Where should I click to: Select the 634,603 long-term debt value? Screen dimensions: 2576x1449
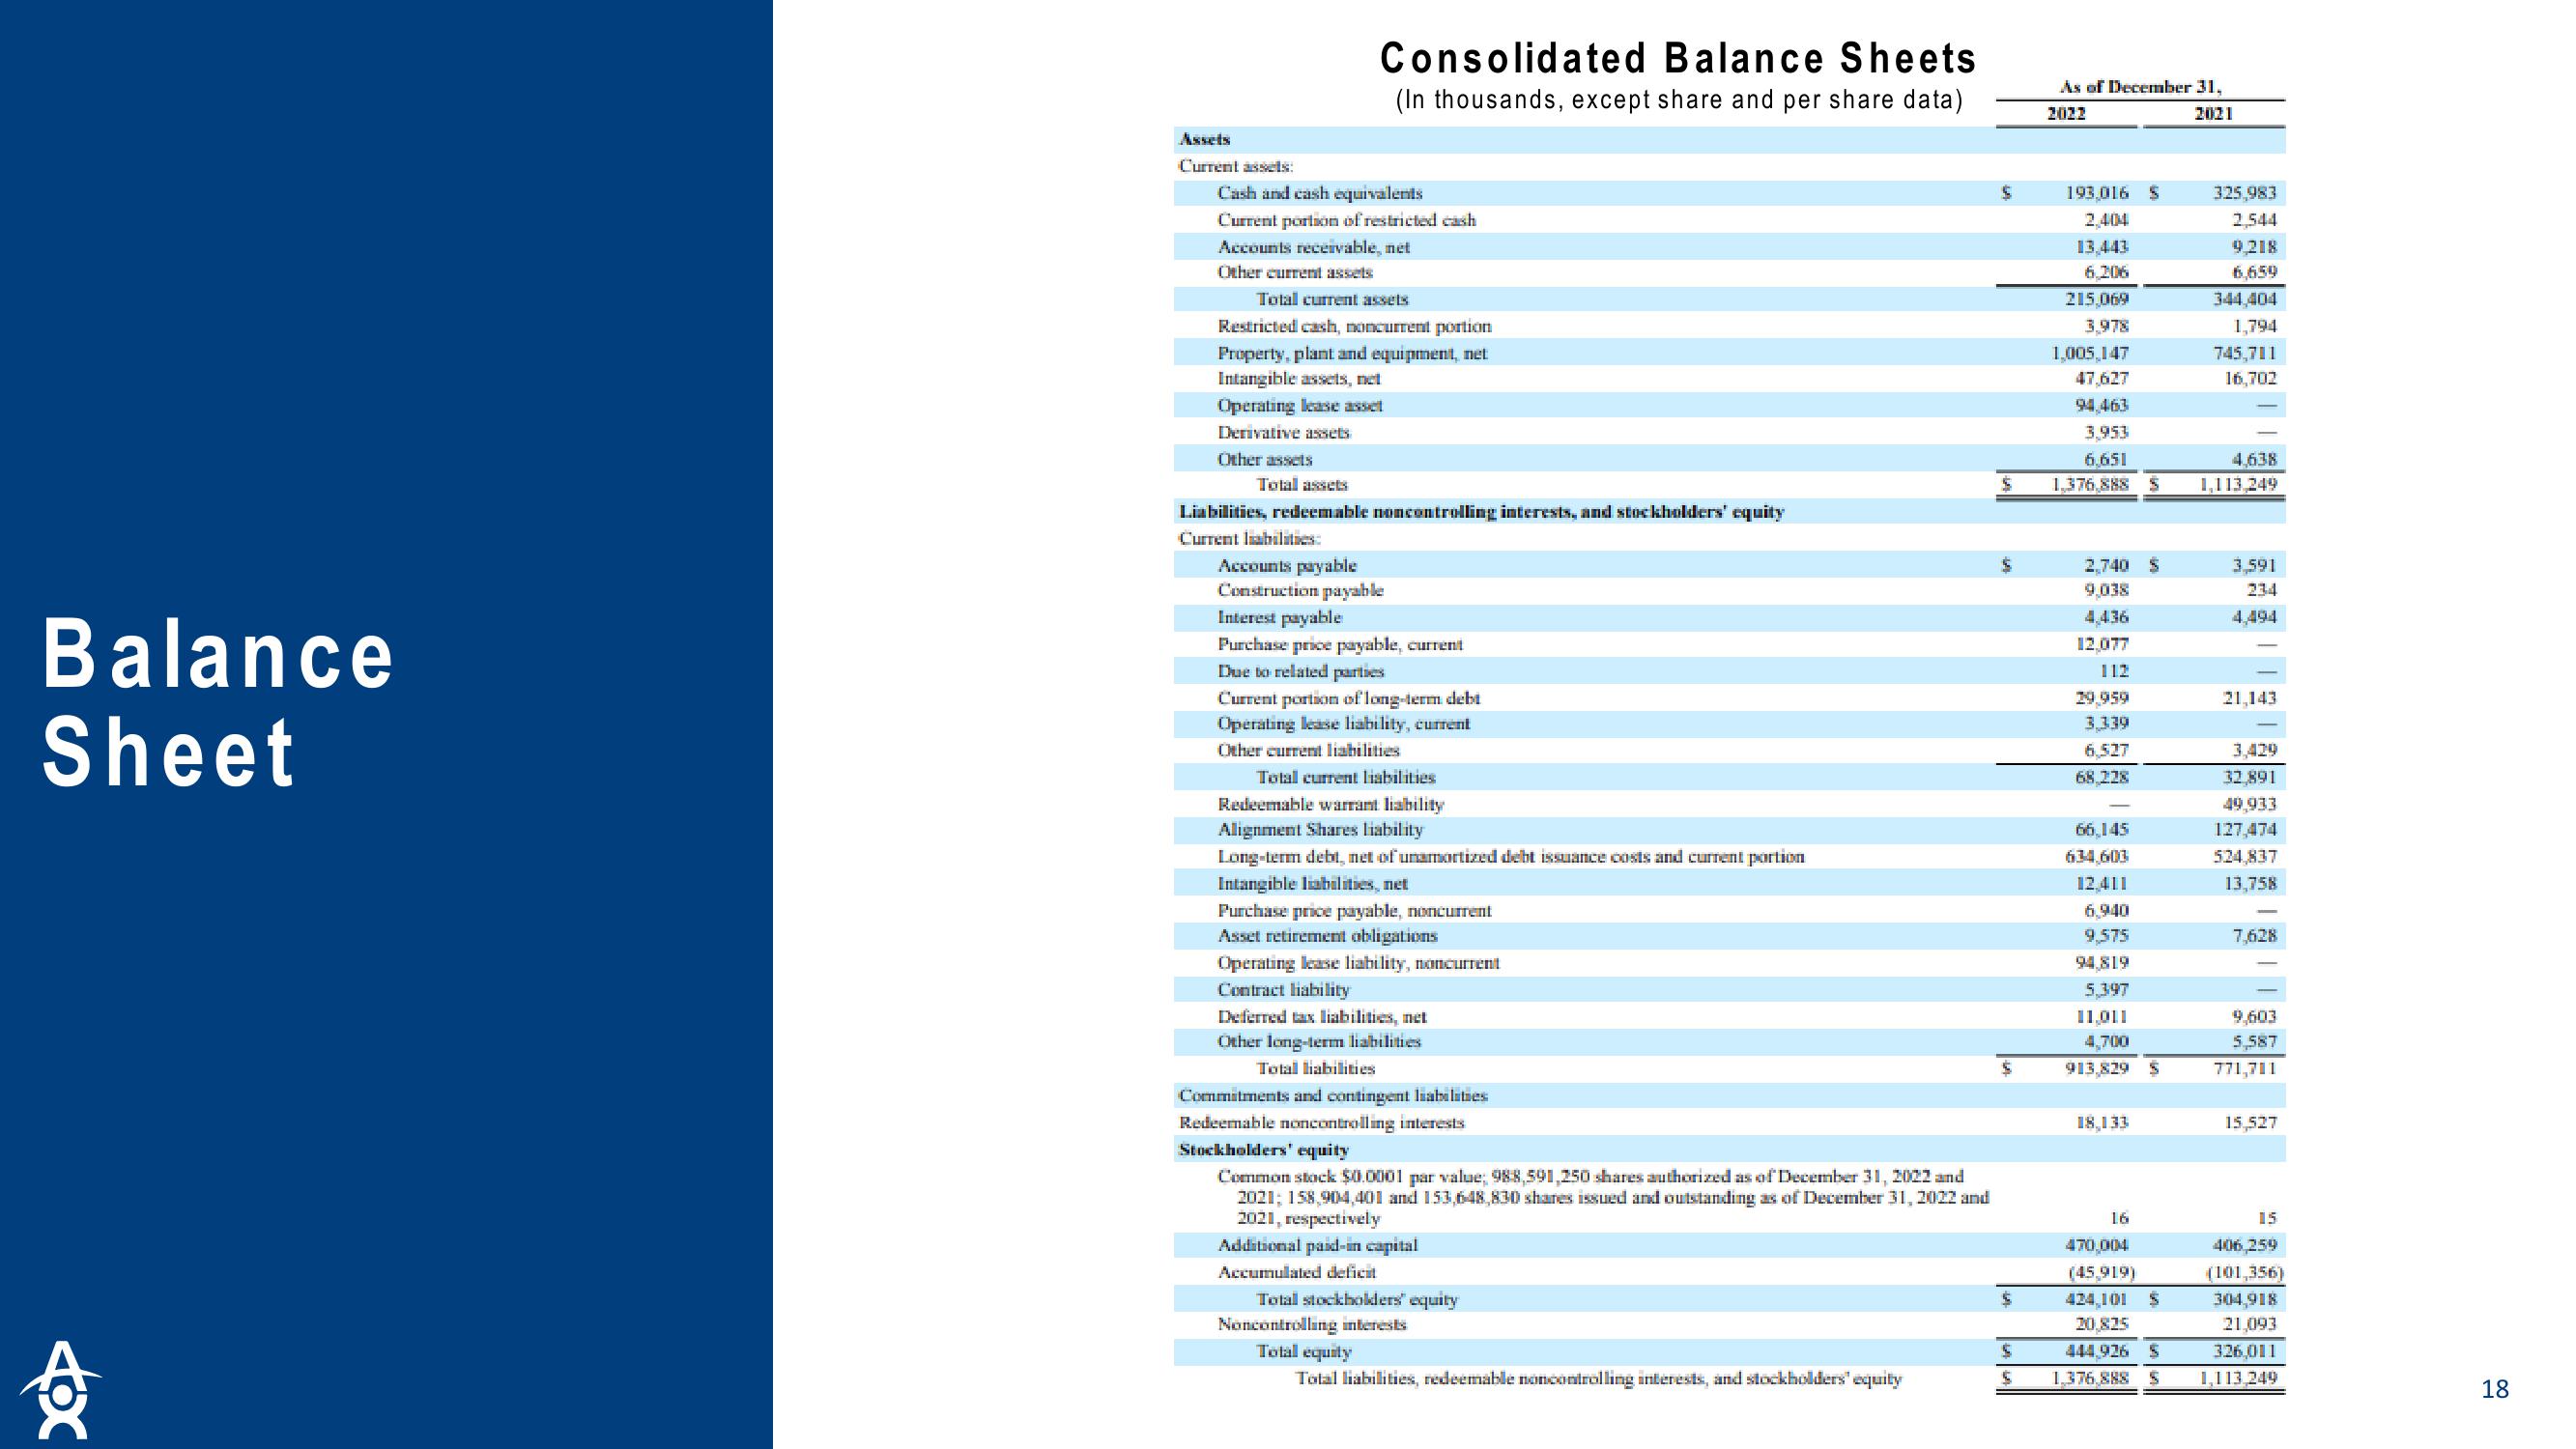coord(2097,857)
